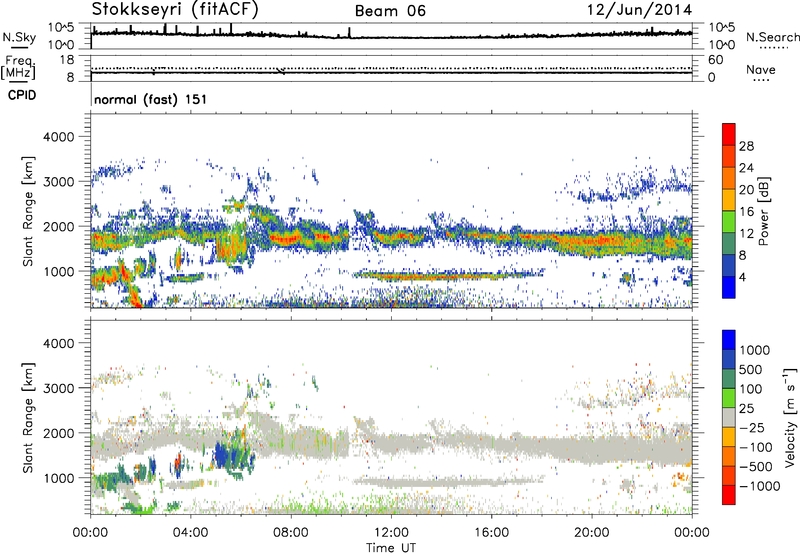Click the 04:00 time axis label
The image size is (800, 554).
click(190, 533)
